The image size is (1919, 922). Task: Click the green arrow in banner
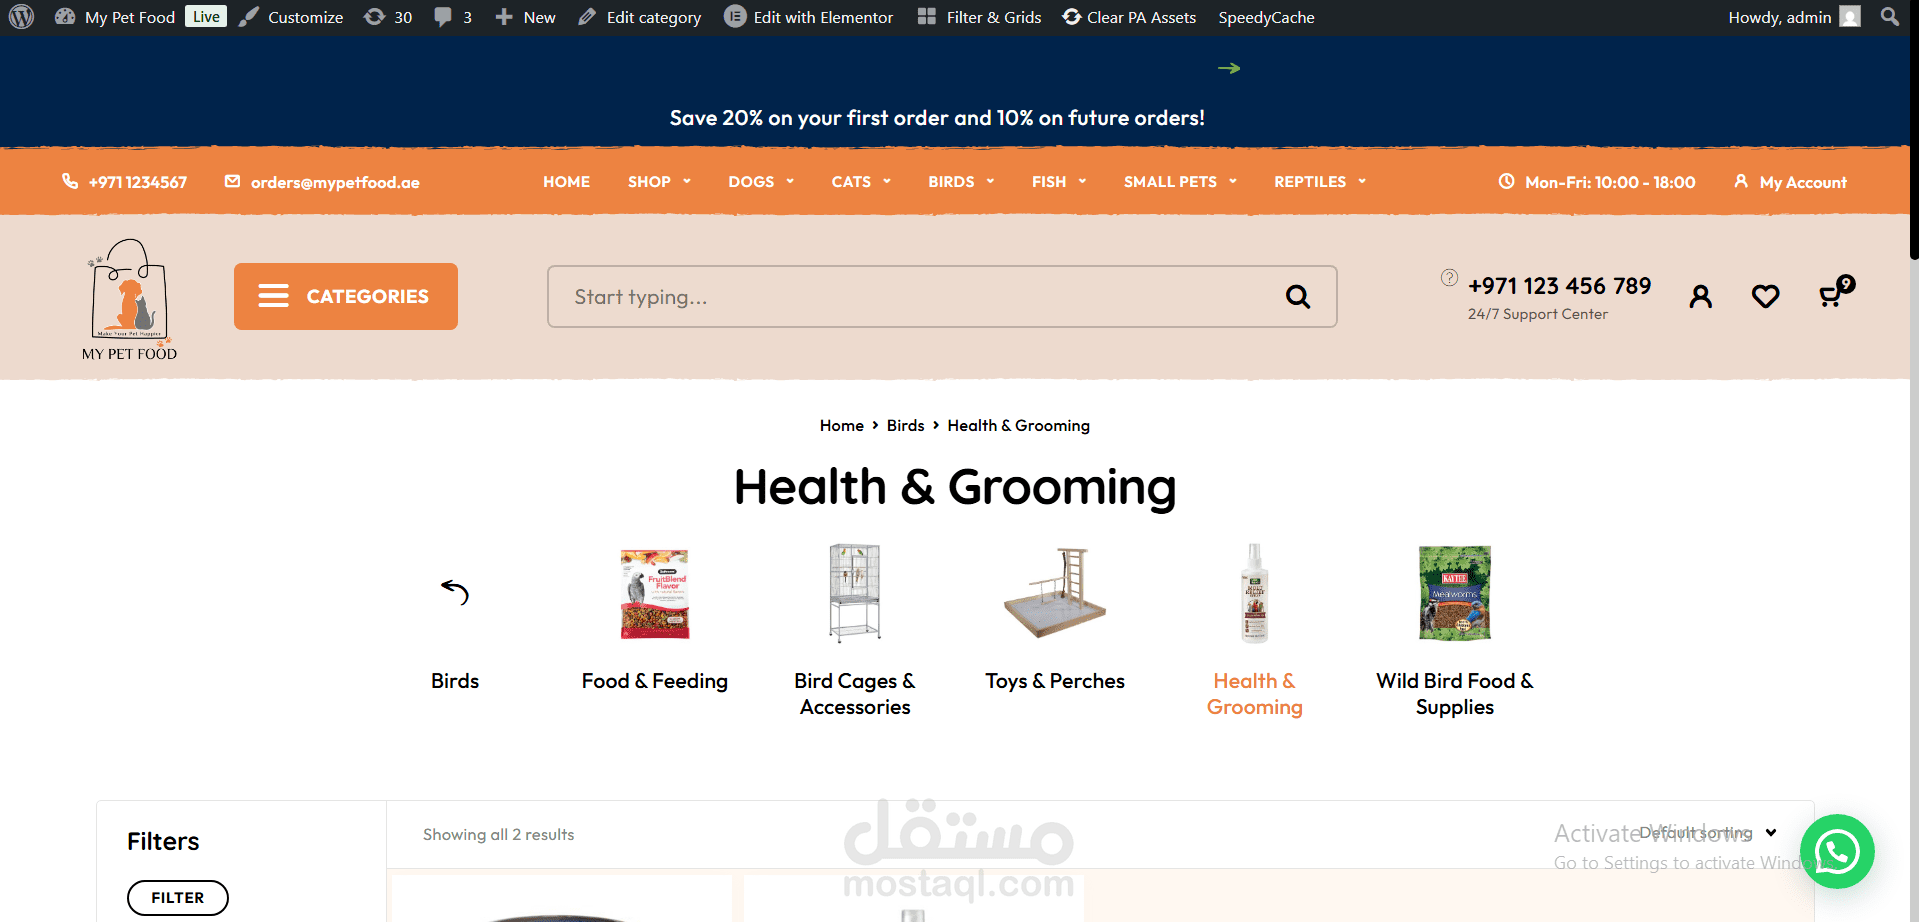(1229, 68)
